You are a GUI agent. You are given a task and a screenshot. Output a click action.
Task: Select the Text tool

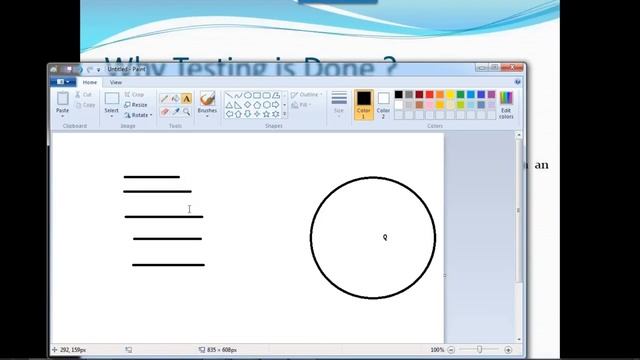(x=187, y=98)
